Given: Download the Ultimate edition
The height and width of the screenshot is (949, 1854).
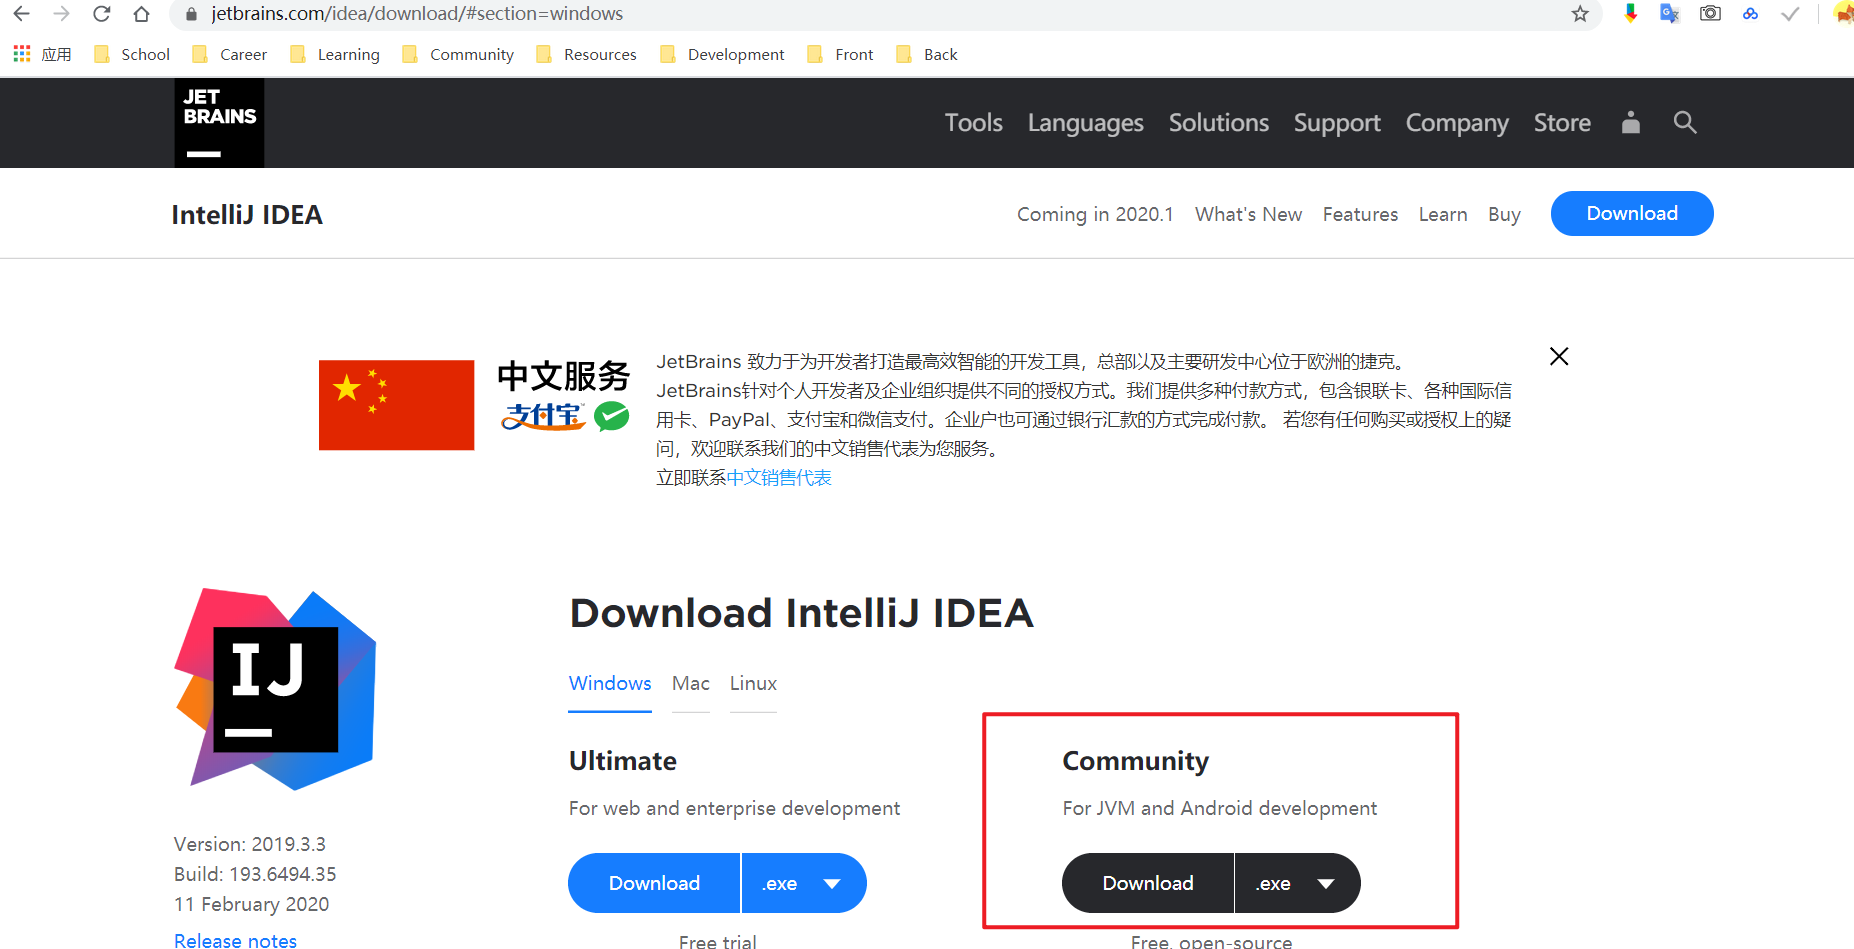Looking at the screenshot, I should (x=654, y=883).
